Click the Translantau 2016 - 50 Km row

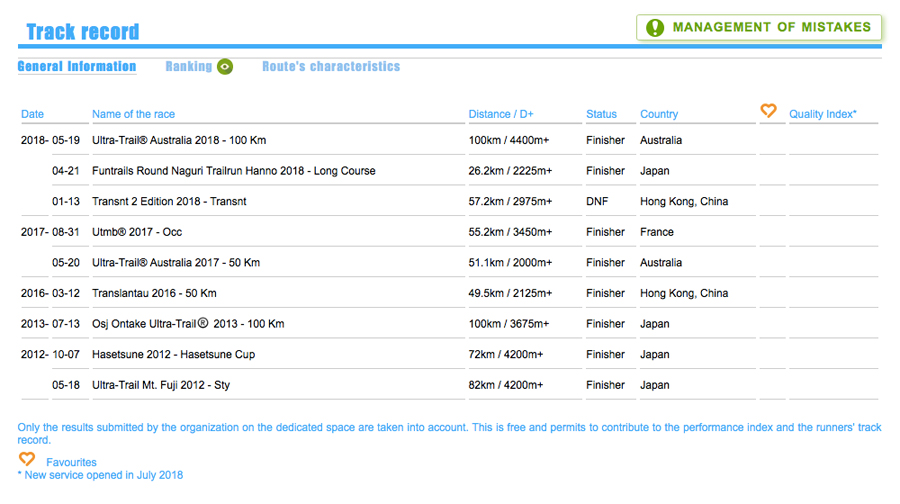[x=154, y=294]
